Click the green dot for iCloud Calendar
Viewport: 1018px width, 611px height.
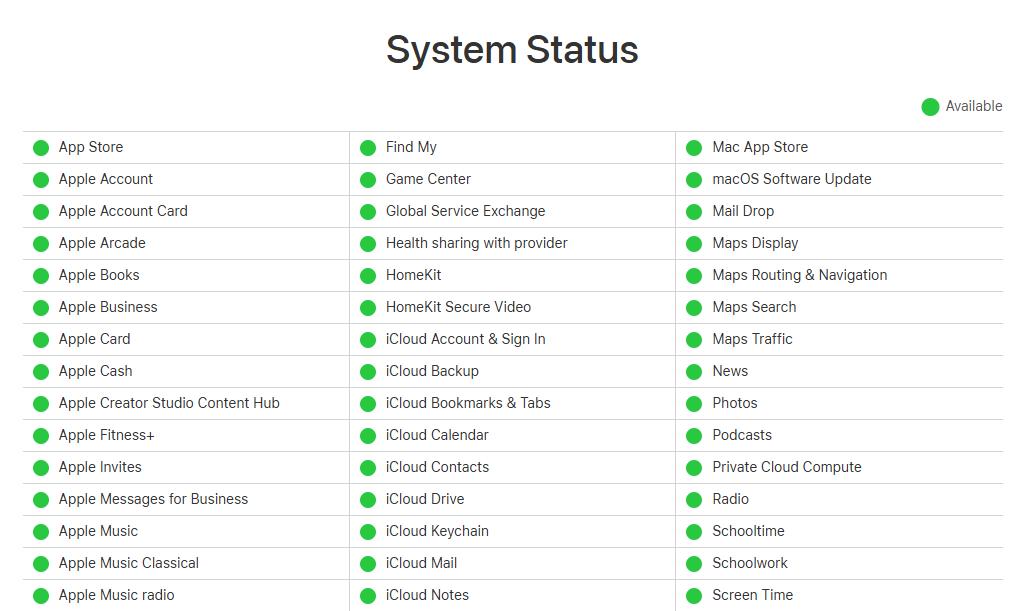pyautogui.click(x=368, y=436)
